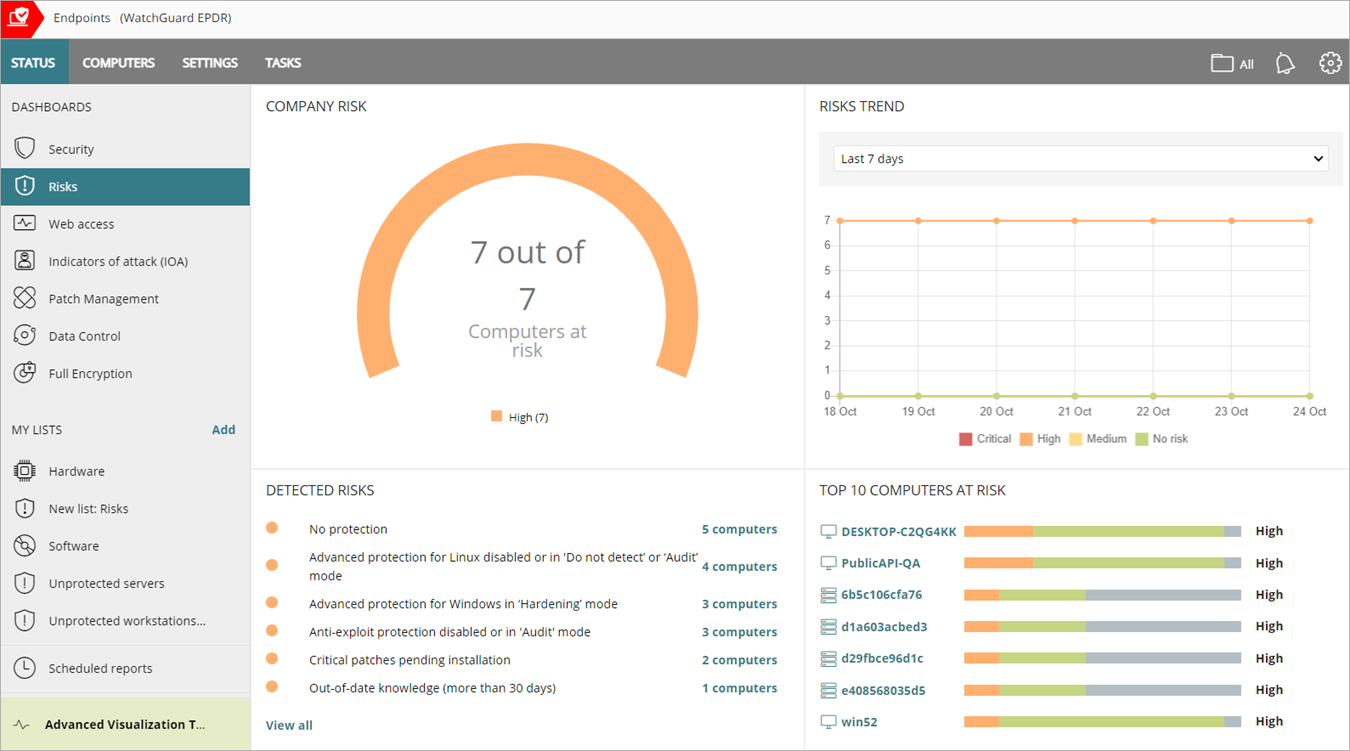Open d29fbce96d1c computer link

(x=882, y=658)
